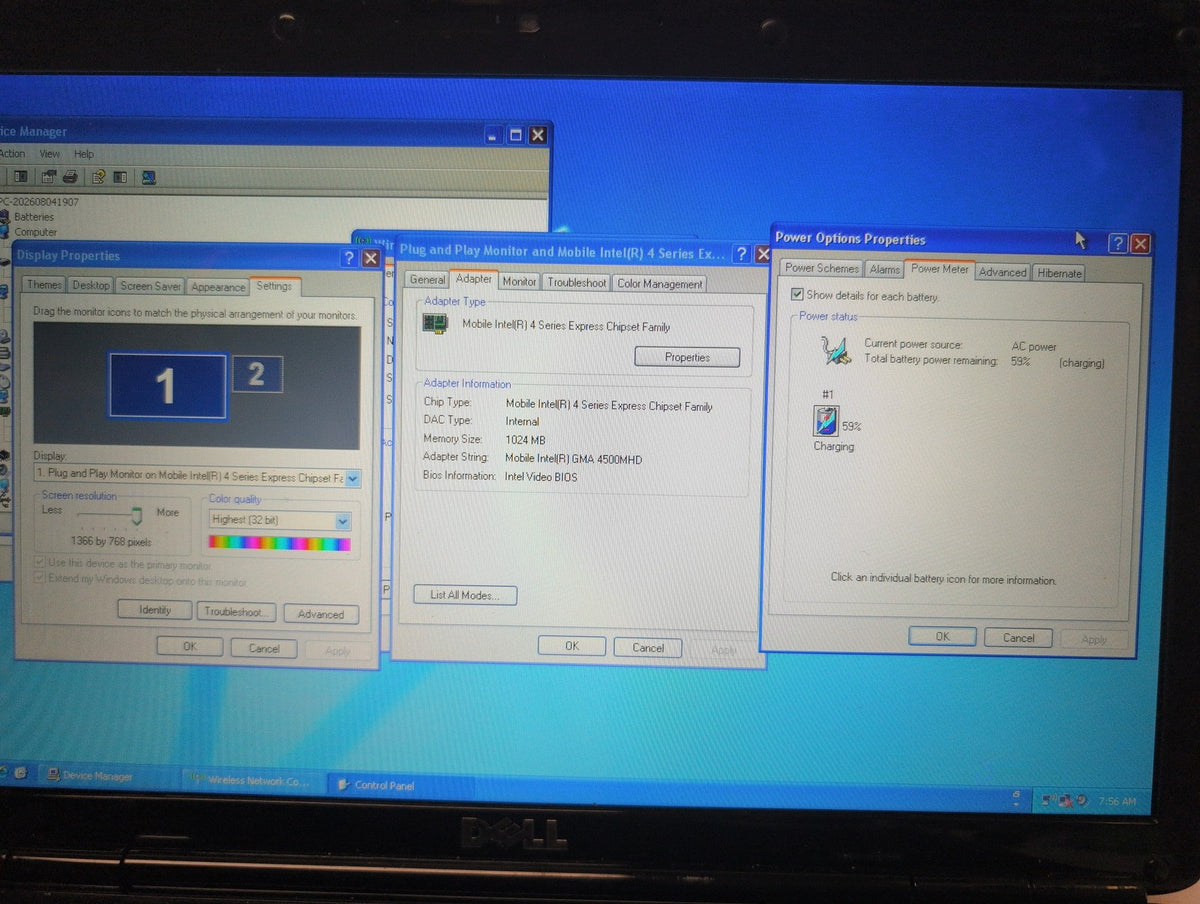
Task: Click the Identify button in Display Properties
Action: pos(155,610)
